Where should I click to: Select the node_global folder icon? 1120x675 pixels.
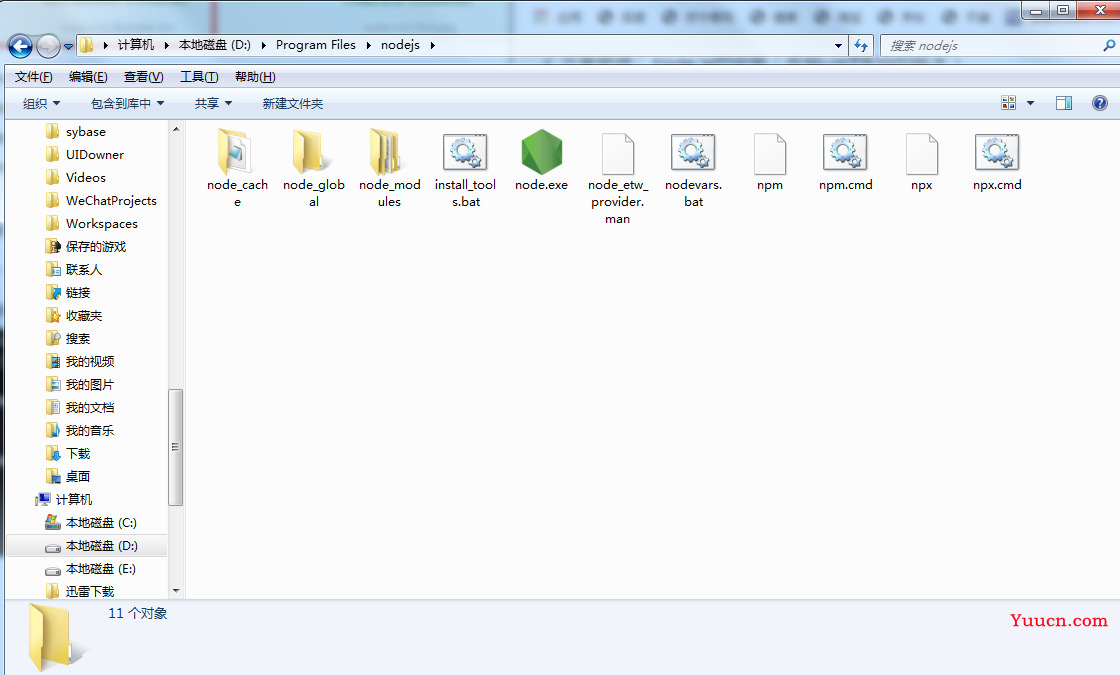pyautogui.click(x=312, y=151)
